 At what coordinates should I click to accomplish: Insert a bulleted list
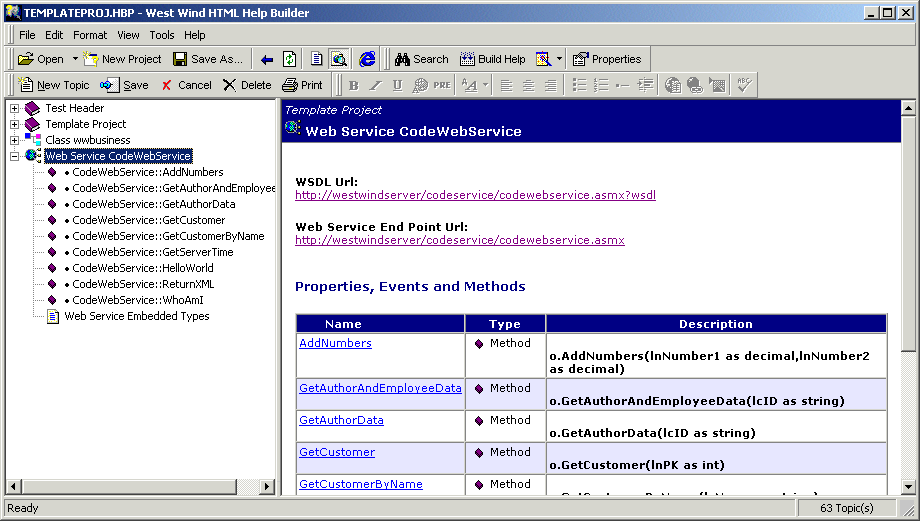[579, 86]
